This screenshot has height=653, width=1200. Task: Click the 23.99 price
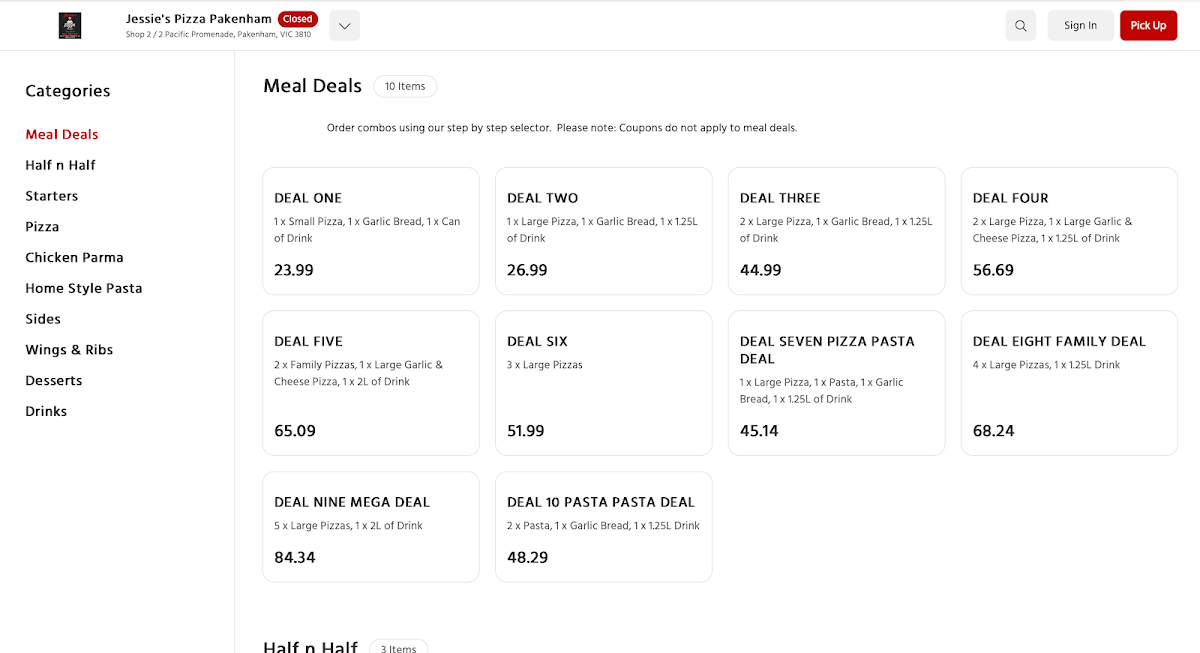click(294, 270)
